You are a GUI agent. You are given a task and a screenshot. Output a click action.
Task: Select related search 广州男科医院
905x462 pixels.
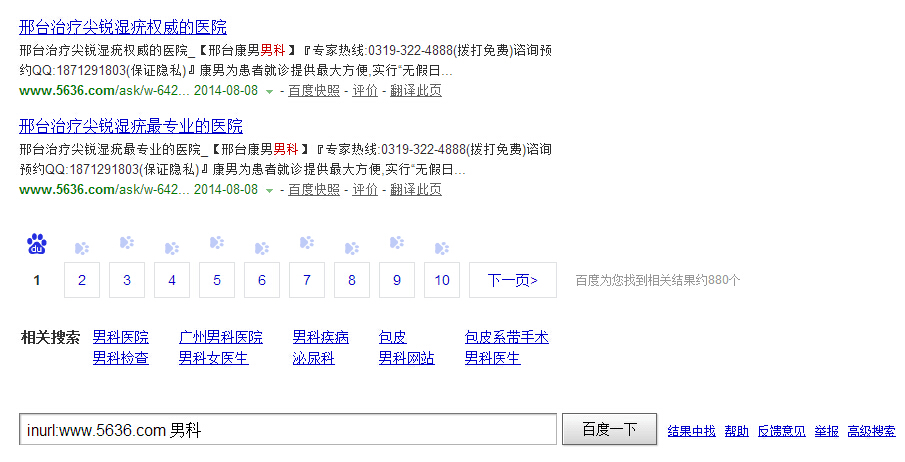coord(221,338)
